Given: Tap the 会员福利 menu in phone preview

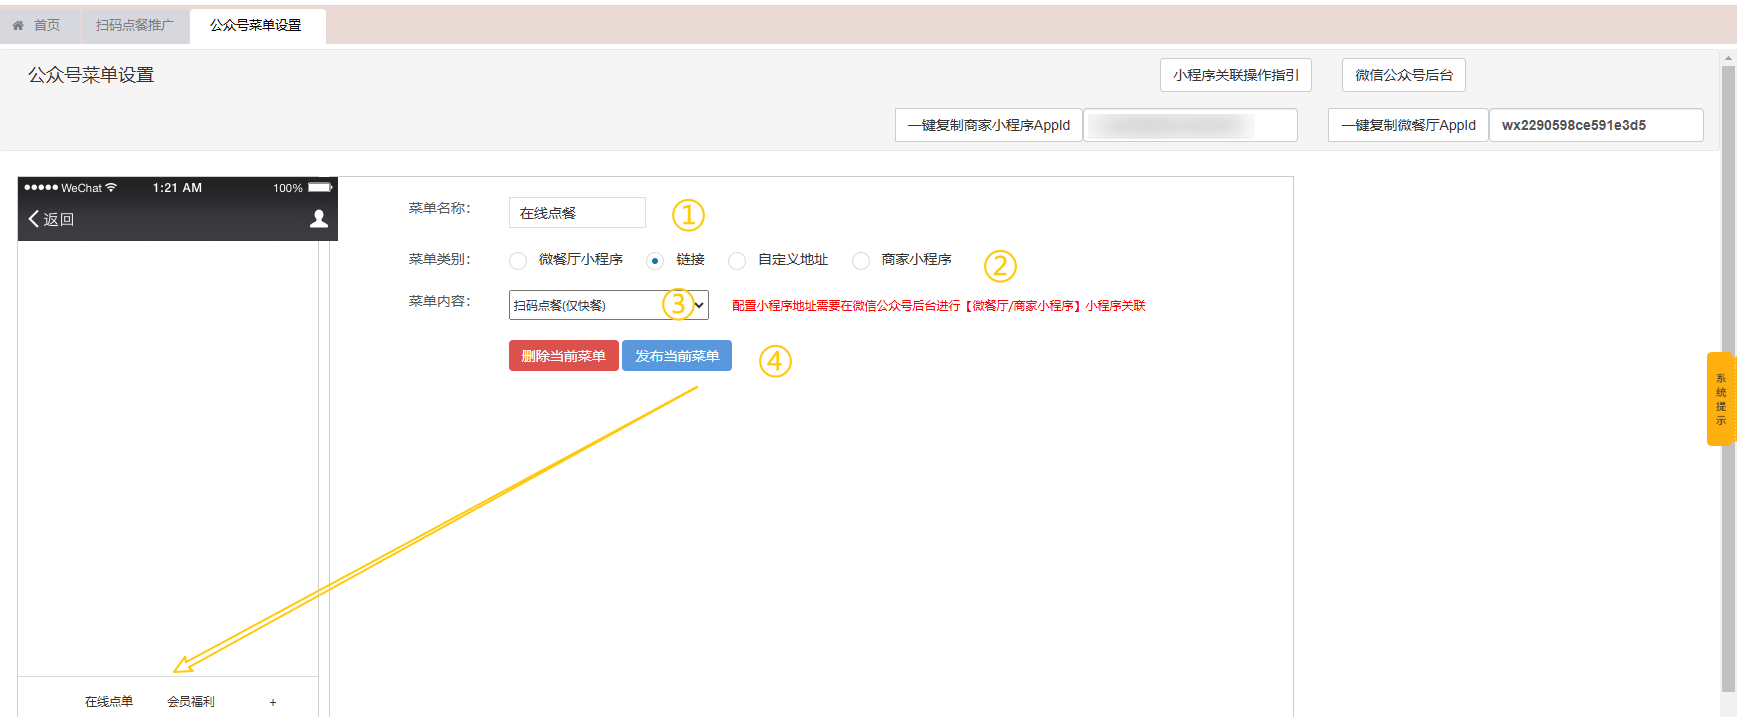Looking at the screenshot, I should click(x=191, y=702).
